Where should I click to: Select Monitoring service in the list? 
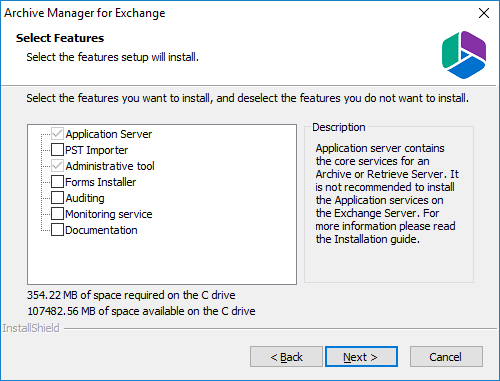pyautogui.click(x=109, y=214)
